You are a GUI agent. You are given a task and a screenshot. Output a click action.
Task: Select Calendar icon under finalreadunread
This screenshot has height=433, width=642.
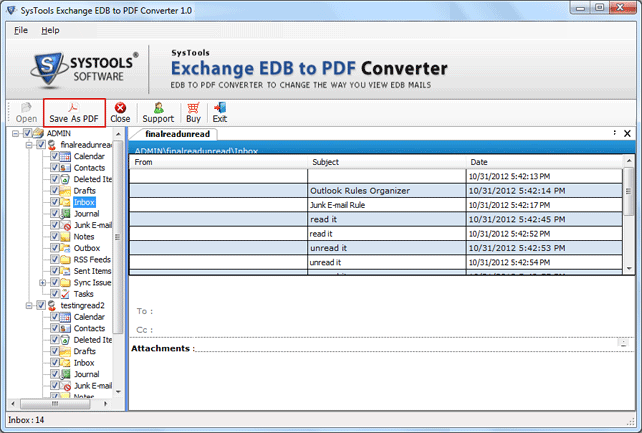(x=65, y=156)
